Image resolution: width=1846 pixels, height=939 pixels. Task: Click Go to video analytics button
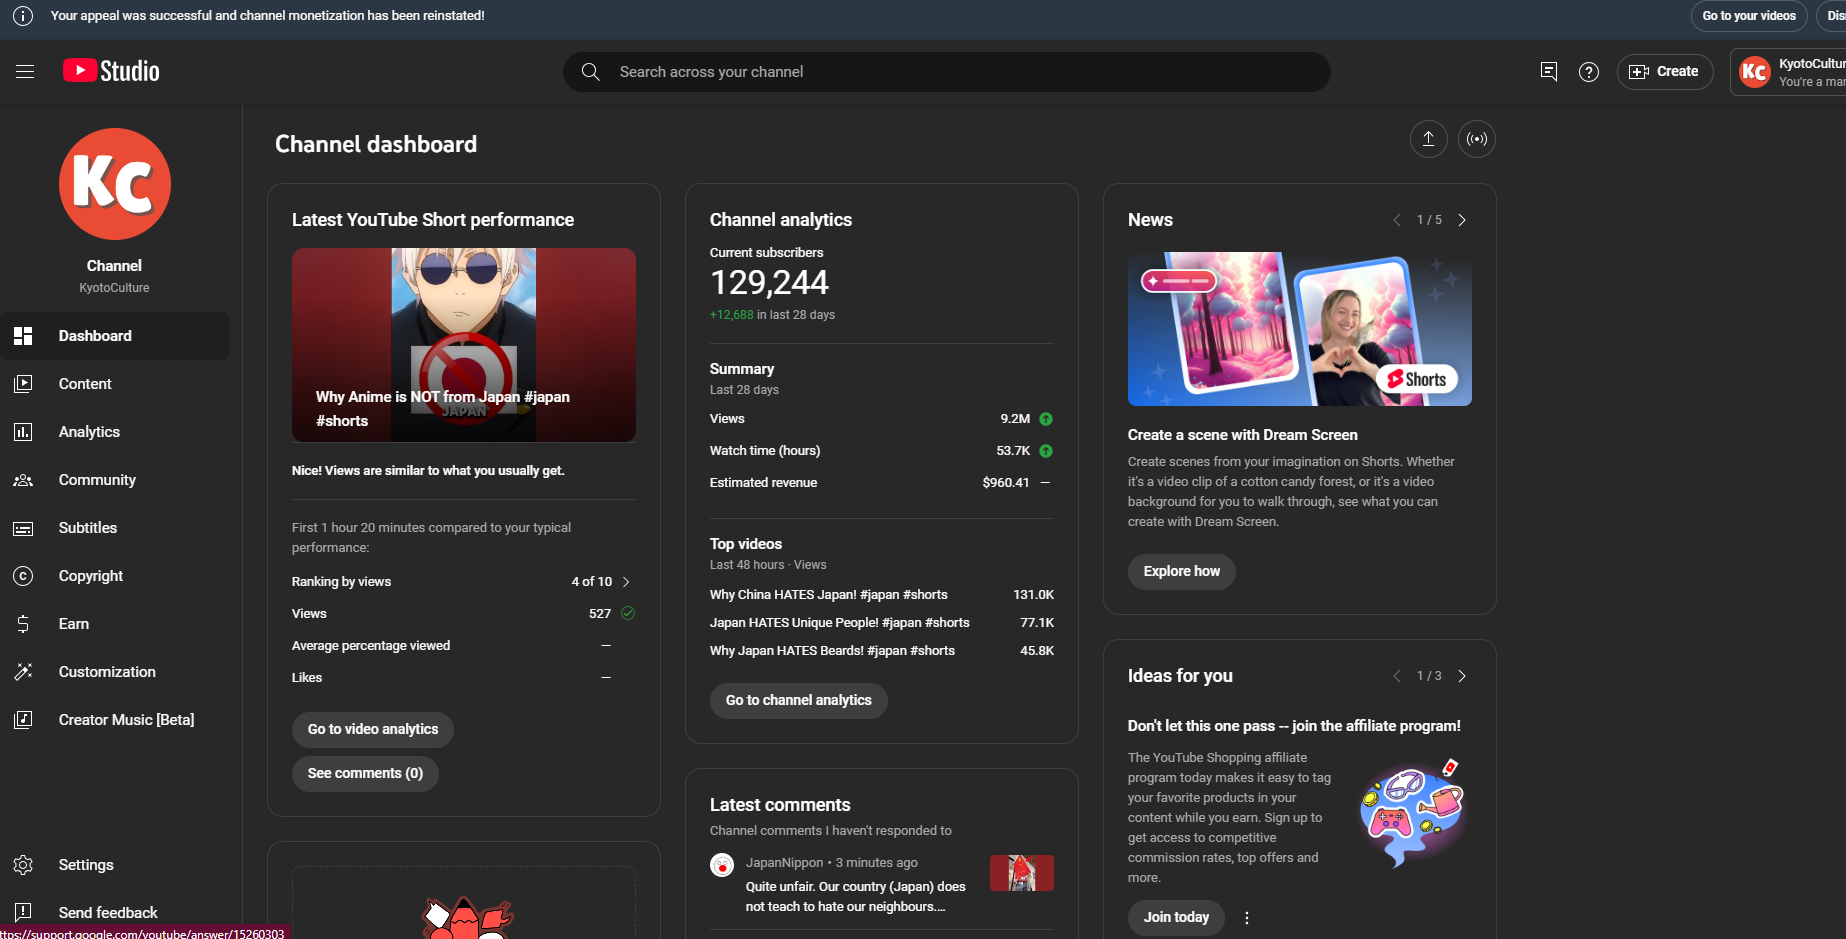(x=373, y=729)
